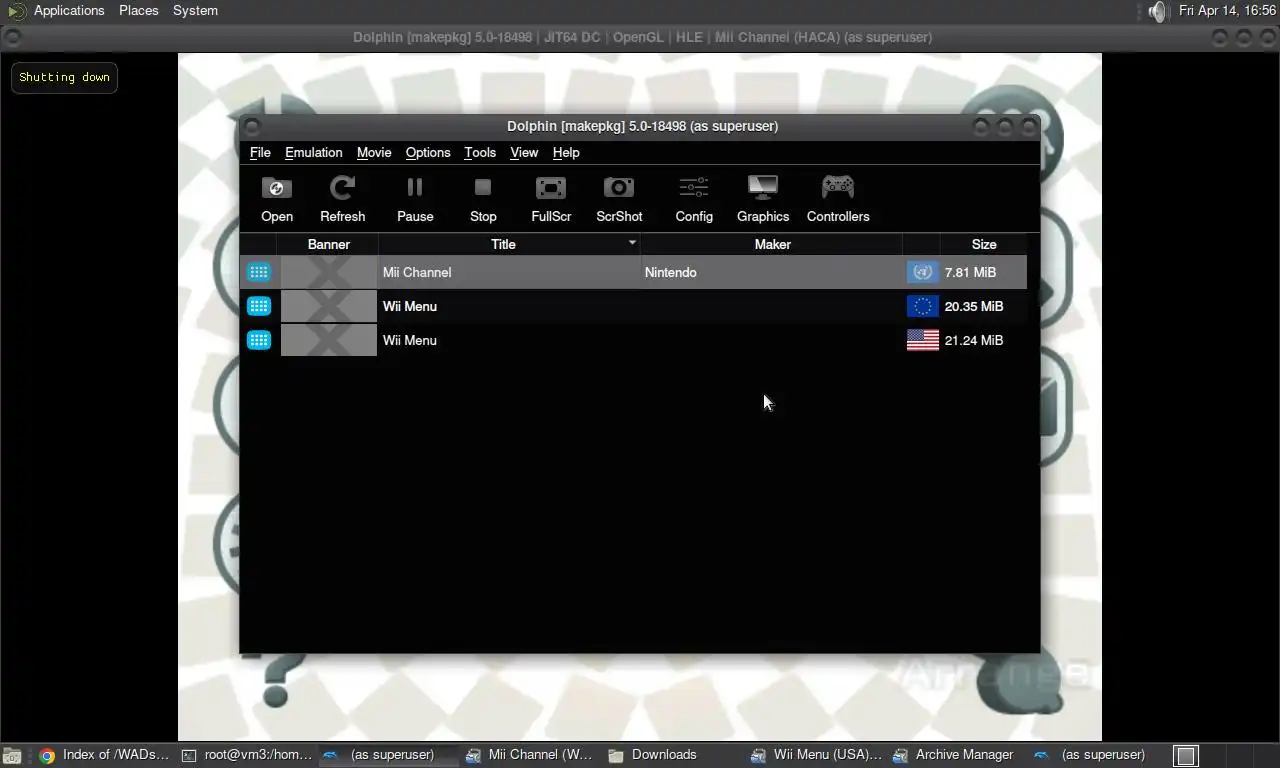The height and width of the screenshot is (768, 1280).
Task: Refresh the game list
Action: click(342, 199)
